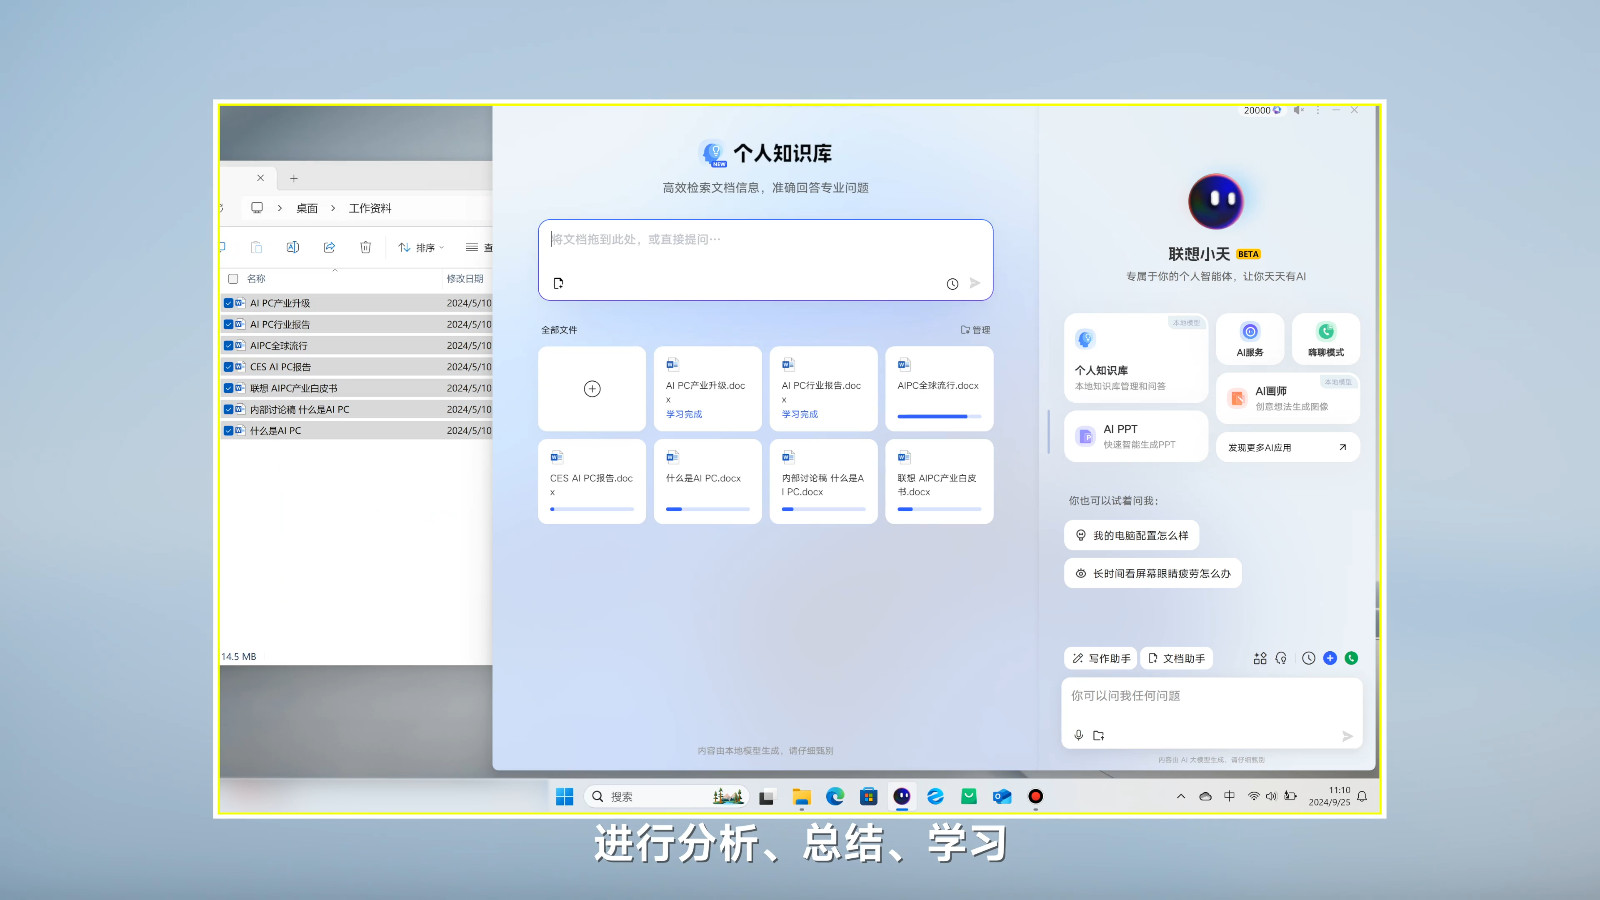The height and width of the screenshot is (900, 1600).
Task: Uncheck the CES AI PC报告 file checkbox
Action: pos(228,367)
